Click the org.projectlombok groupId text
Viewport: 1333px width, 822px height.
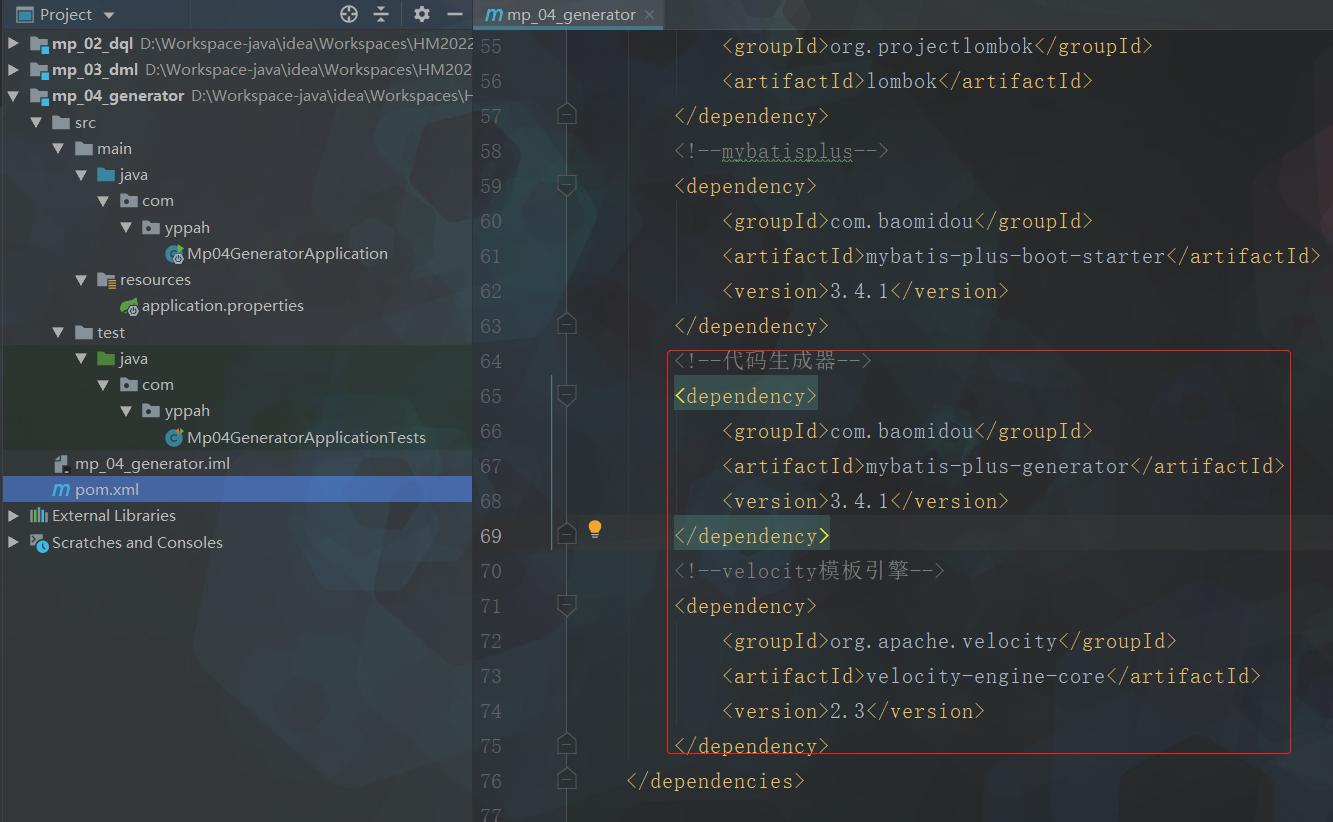[931, 46]
